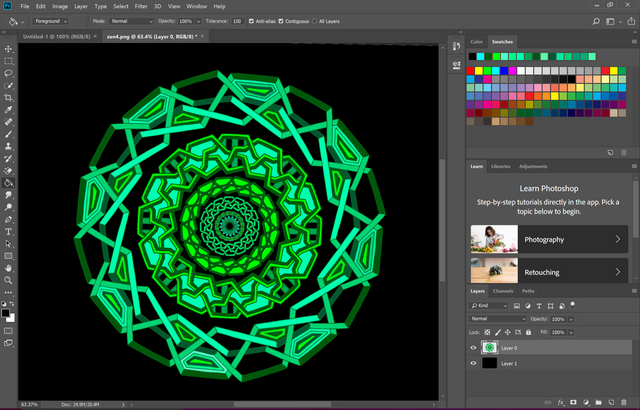The height and width of the screenshot is (410, 640).
Task: Select the Type tool in toolbar
Action: [x=9, y=231]
